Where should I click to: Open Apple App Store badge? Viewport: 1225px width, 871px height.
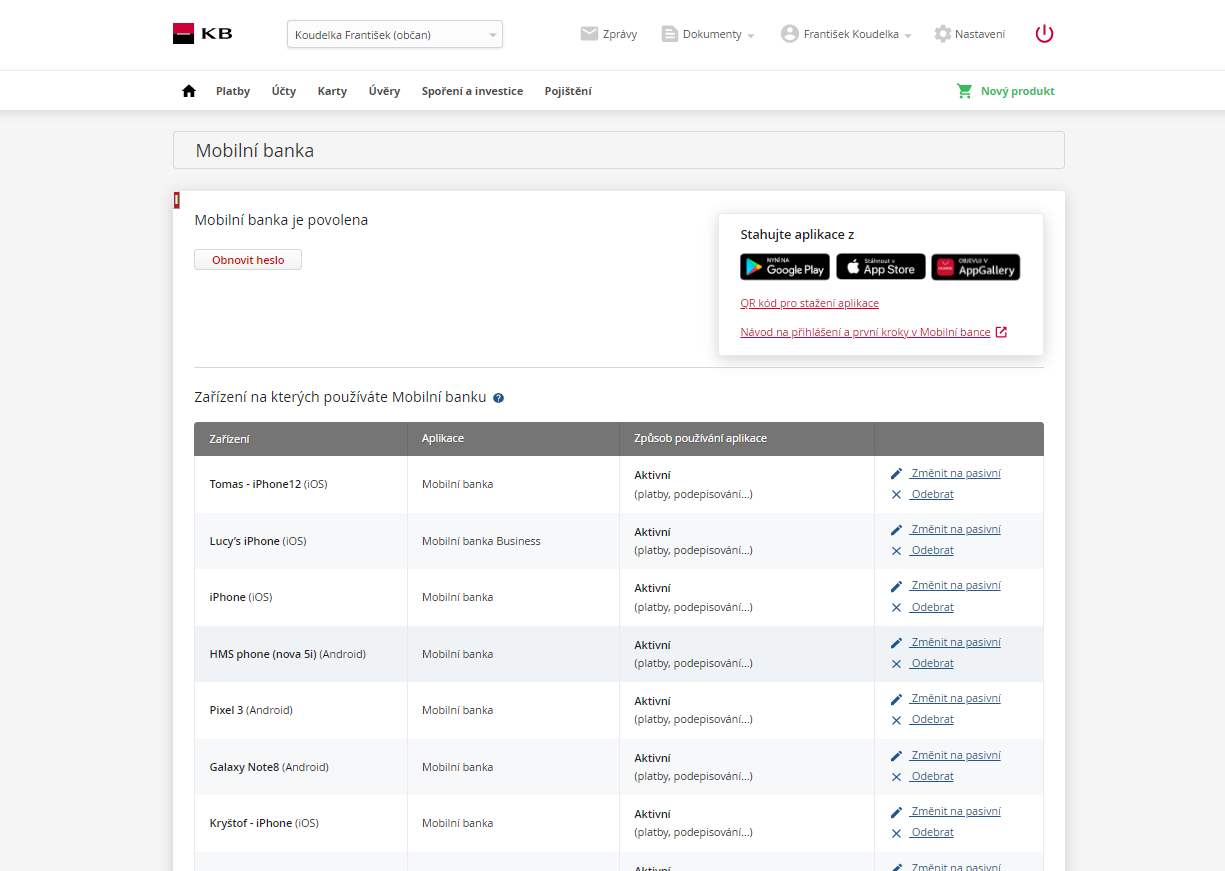880,267
